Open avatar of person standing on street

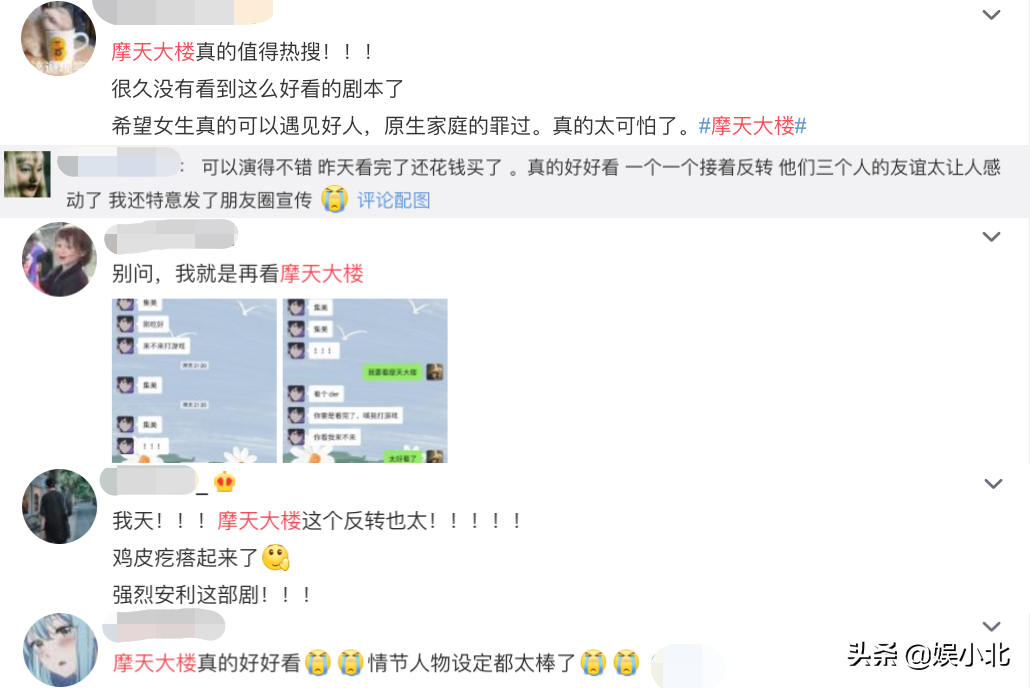pyautogui.click(x=59, y=506)
